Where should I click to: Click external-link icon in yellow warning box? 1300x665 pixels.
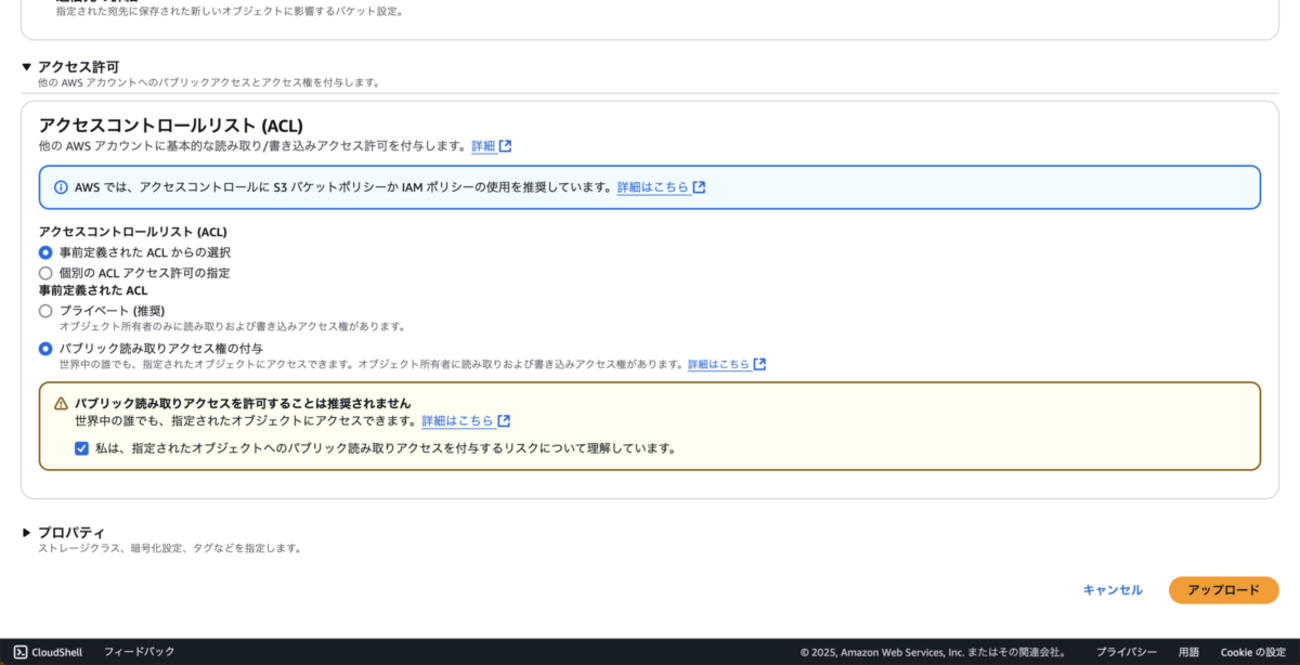(x=504, y=421)
